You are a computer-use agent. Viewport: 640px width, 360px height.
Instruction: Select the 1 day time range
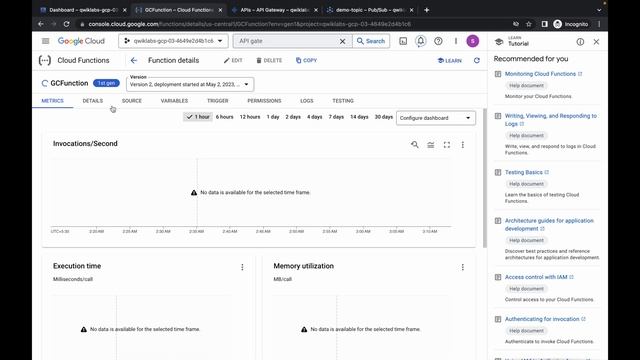pos(273,117)
